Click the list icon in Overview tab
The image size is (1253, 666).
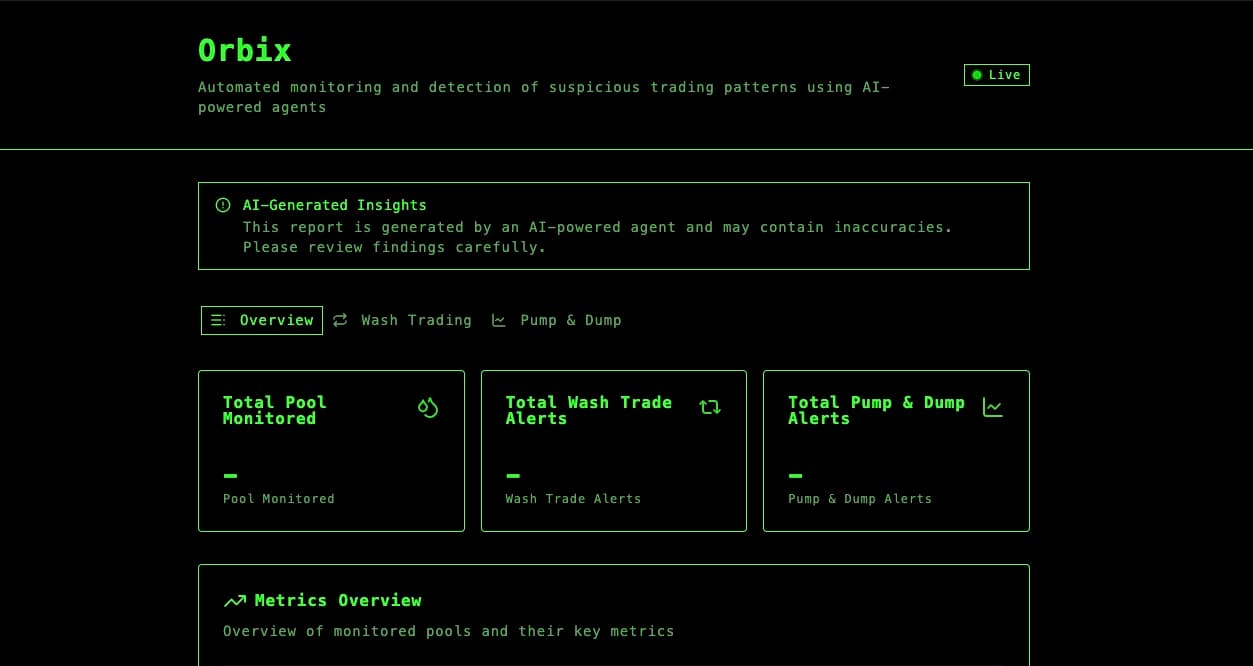coord(218,320)
